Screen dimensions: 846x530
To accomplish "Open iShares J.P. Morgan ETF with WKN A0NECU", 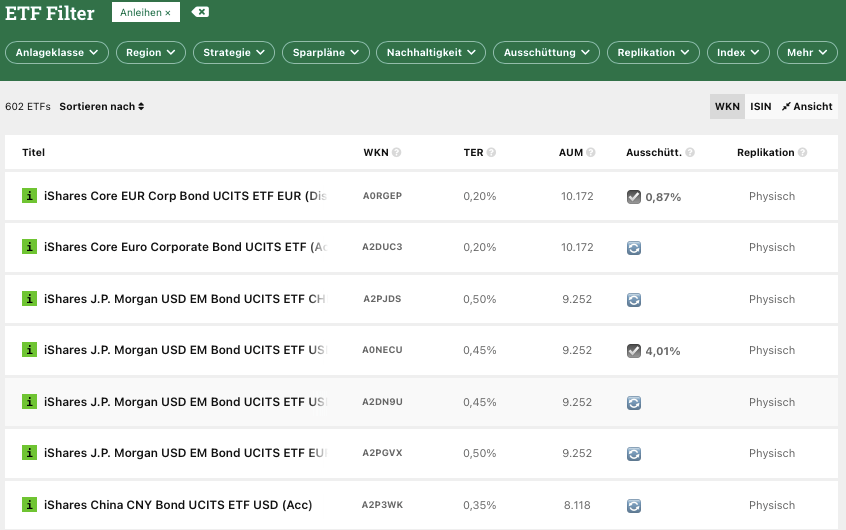I will [185, 350].
